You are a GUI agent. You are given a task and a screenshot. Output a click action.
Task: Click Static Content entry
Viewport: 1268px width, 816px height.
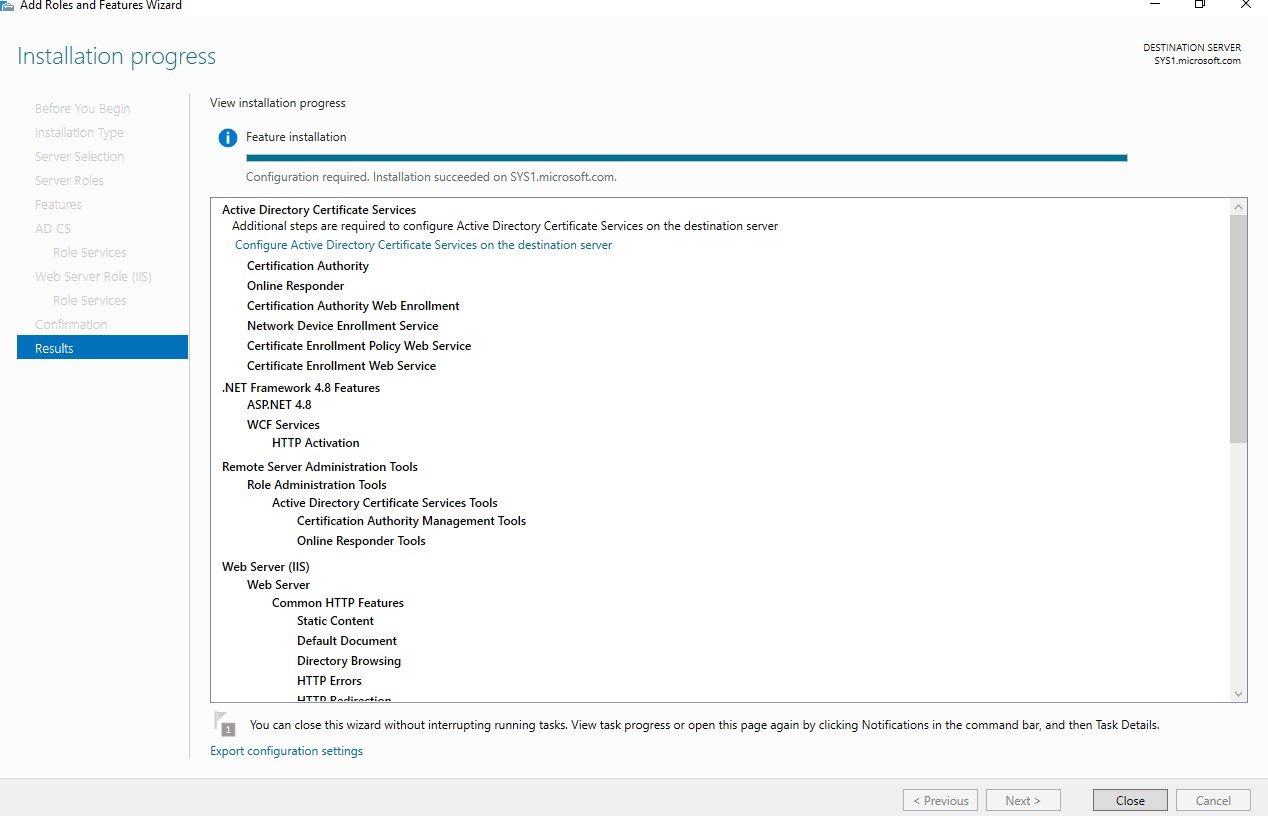click(335, 621)
